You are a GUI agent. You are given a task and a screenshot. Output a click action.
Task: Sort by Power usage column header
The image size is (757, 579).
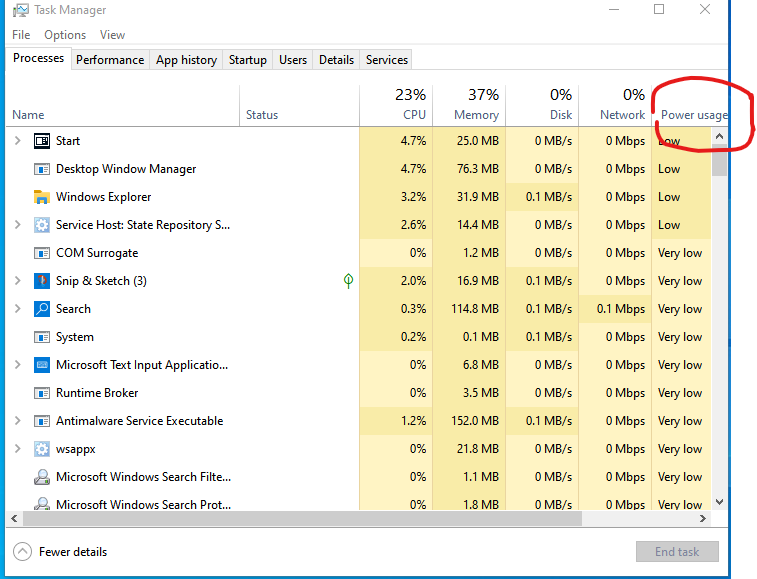[x=689, y=106]
